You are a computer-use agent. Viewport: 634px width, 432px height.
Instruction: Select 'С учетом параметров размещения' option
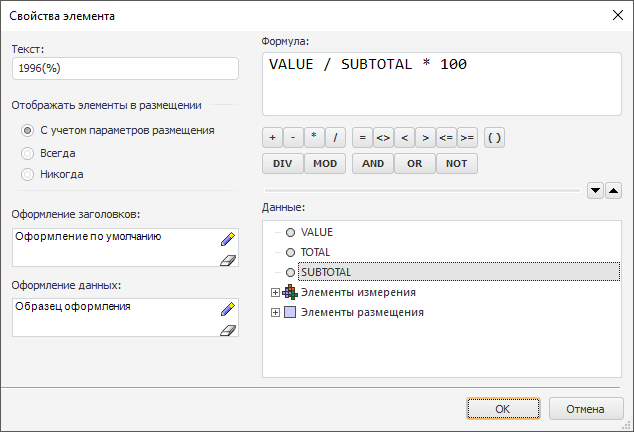(28, 130)
